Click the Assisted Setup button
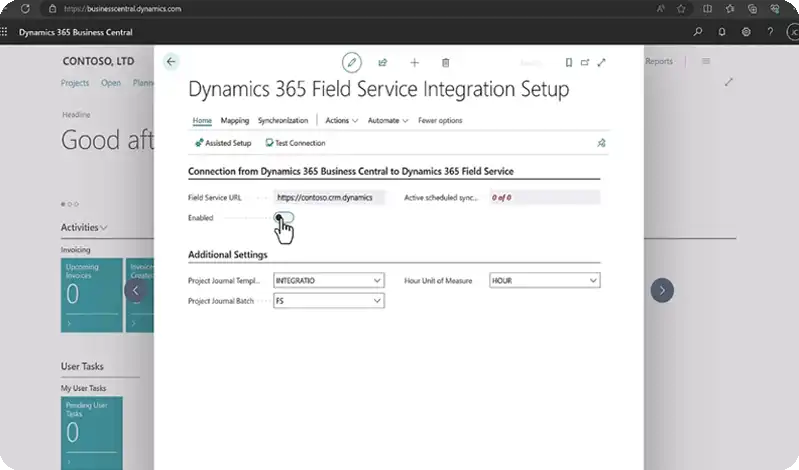 (x=223, y=143)
